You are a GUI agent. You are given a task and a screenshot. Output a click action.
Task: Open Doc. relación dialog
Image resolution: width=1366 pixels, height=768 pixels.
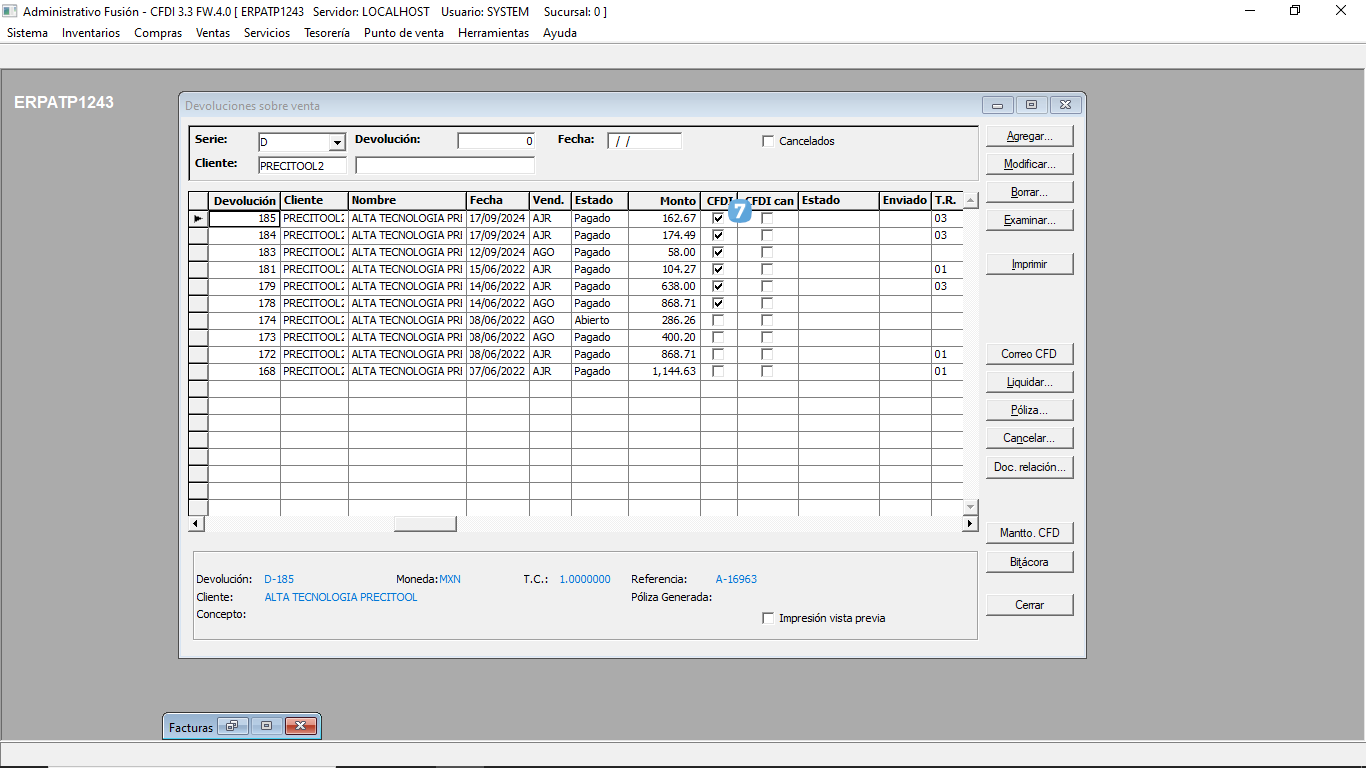click(1029, 467)
